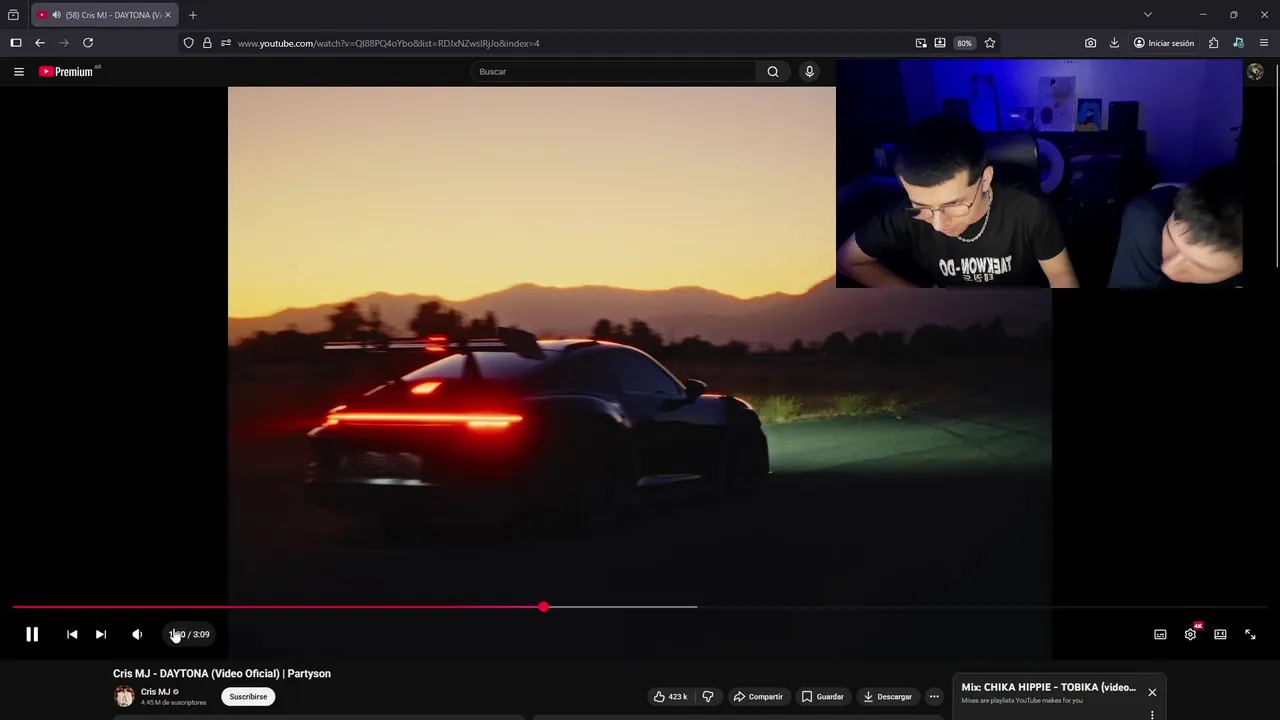Start voice search with the microphone icon

tap(809, 71)
